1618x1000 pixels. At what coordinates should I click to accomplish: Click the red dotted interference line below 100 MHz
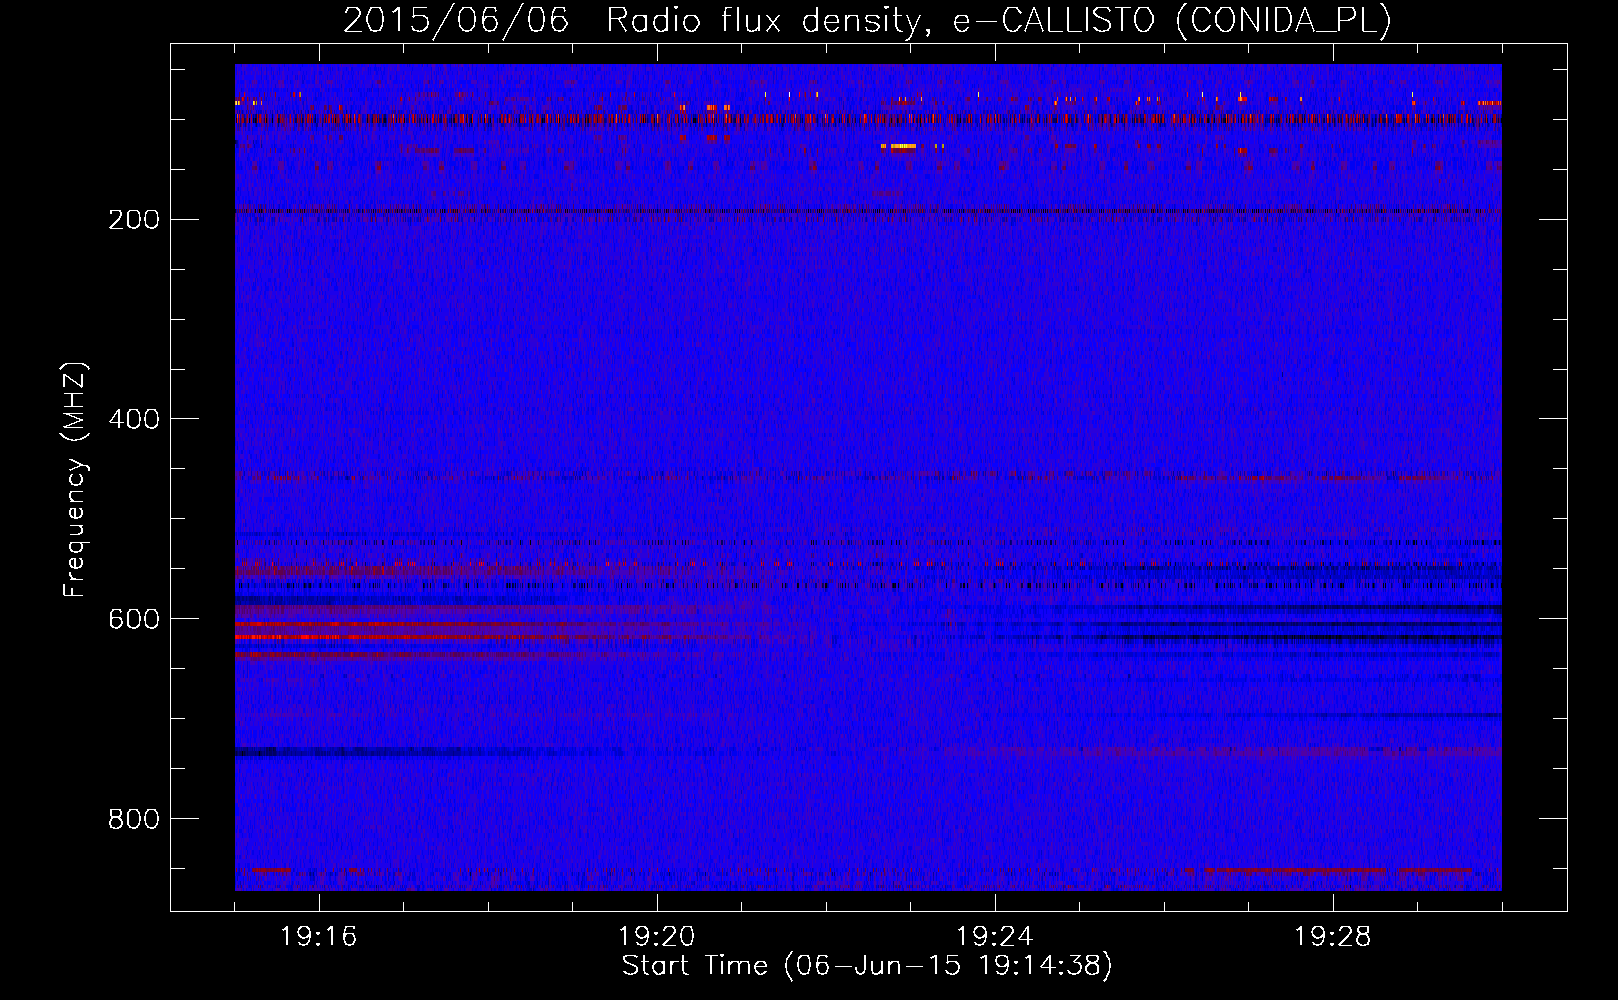(x=868, y=118)
